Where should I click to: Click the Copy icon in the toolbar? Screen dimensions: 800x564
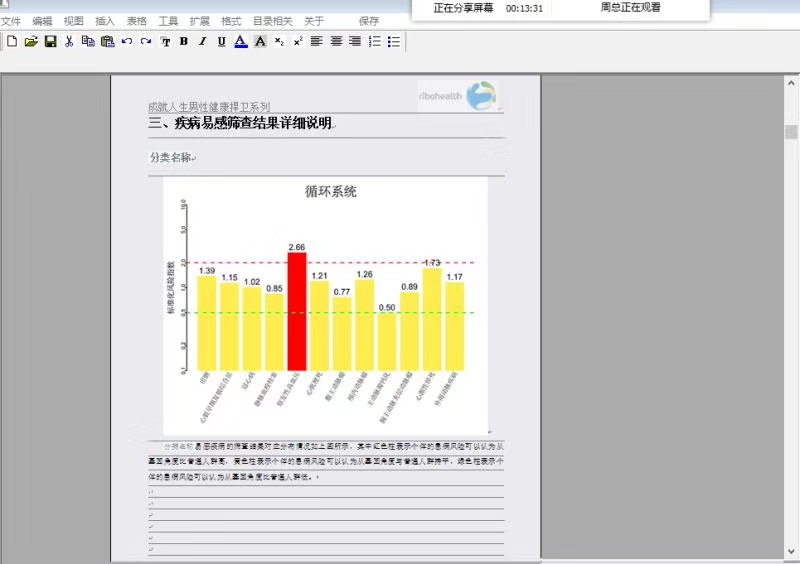[x=88, y=41]
